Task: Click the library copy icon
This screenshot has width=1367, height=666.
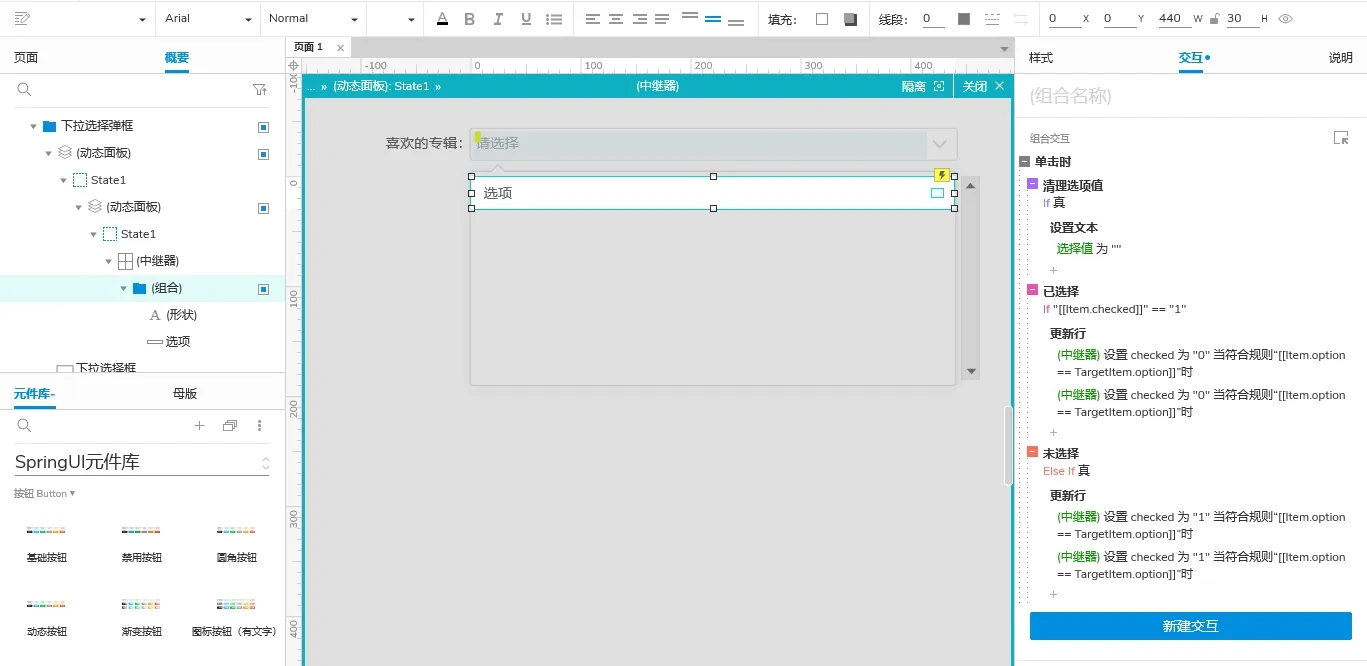Action: coord(230,426)
